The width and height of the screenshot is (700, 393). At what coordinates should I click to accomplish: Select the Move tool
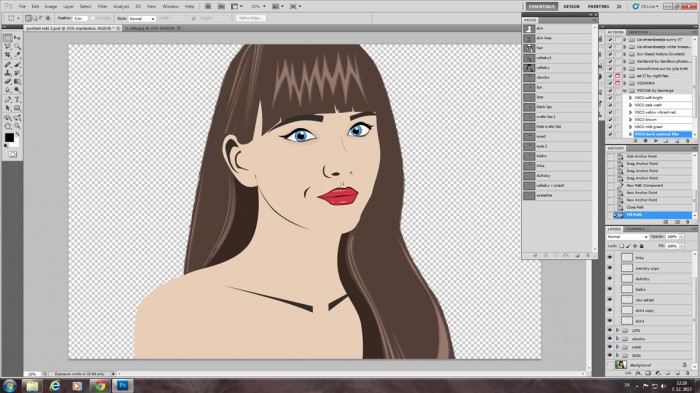(x=17, y=38)
